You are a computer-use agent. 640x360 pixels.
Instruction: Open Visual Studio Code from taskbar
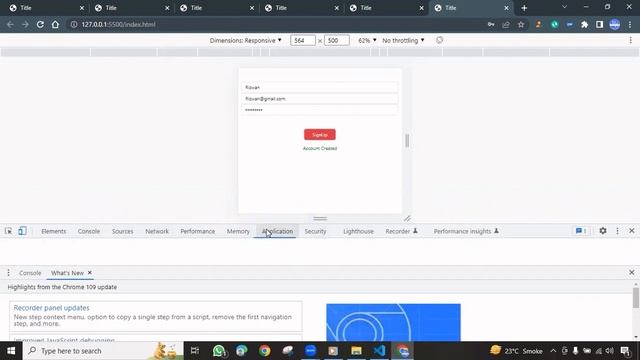click(379, 351)
